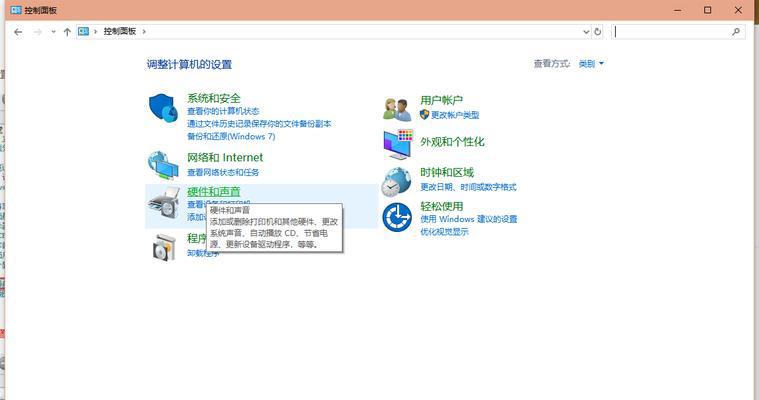Screen dimensions: 759x400
Task: Open the 用户帐户 people icon
Action: (x=397, y=108)
